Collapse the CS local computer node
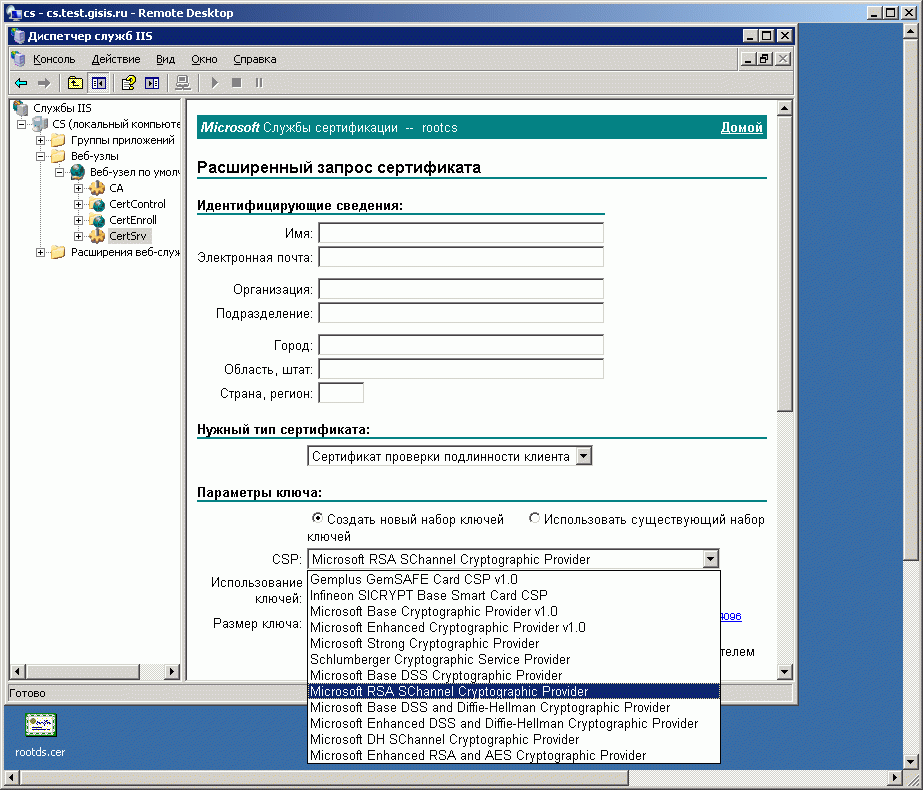The image size is (923, 790). pyautogui.click(x=22, y=124)
